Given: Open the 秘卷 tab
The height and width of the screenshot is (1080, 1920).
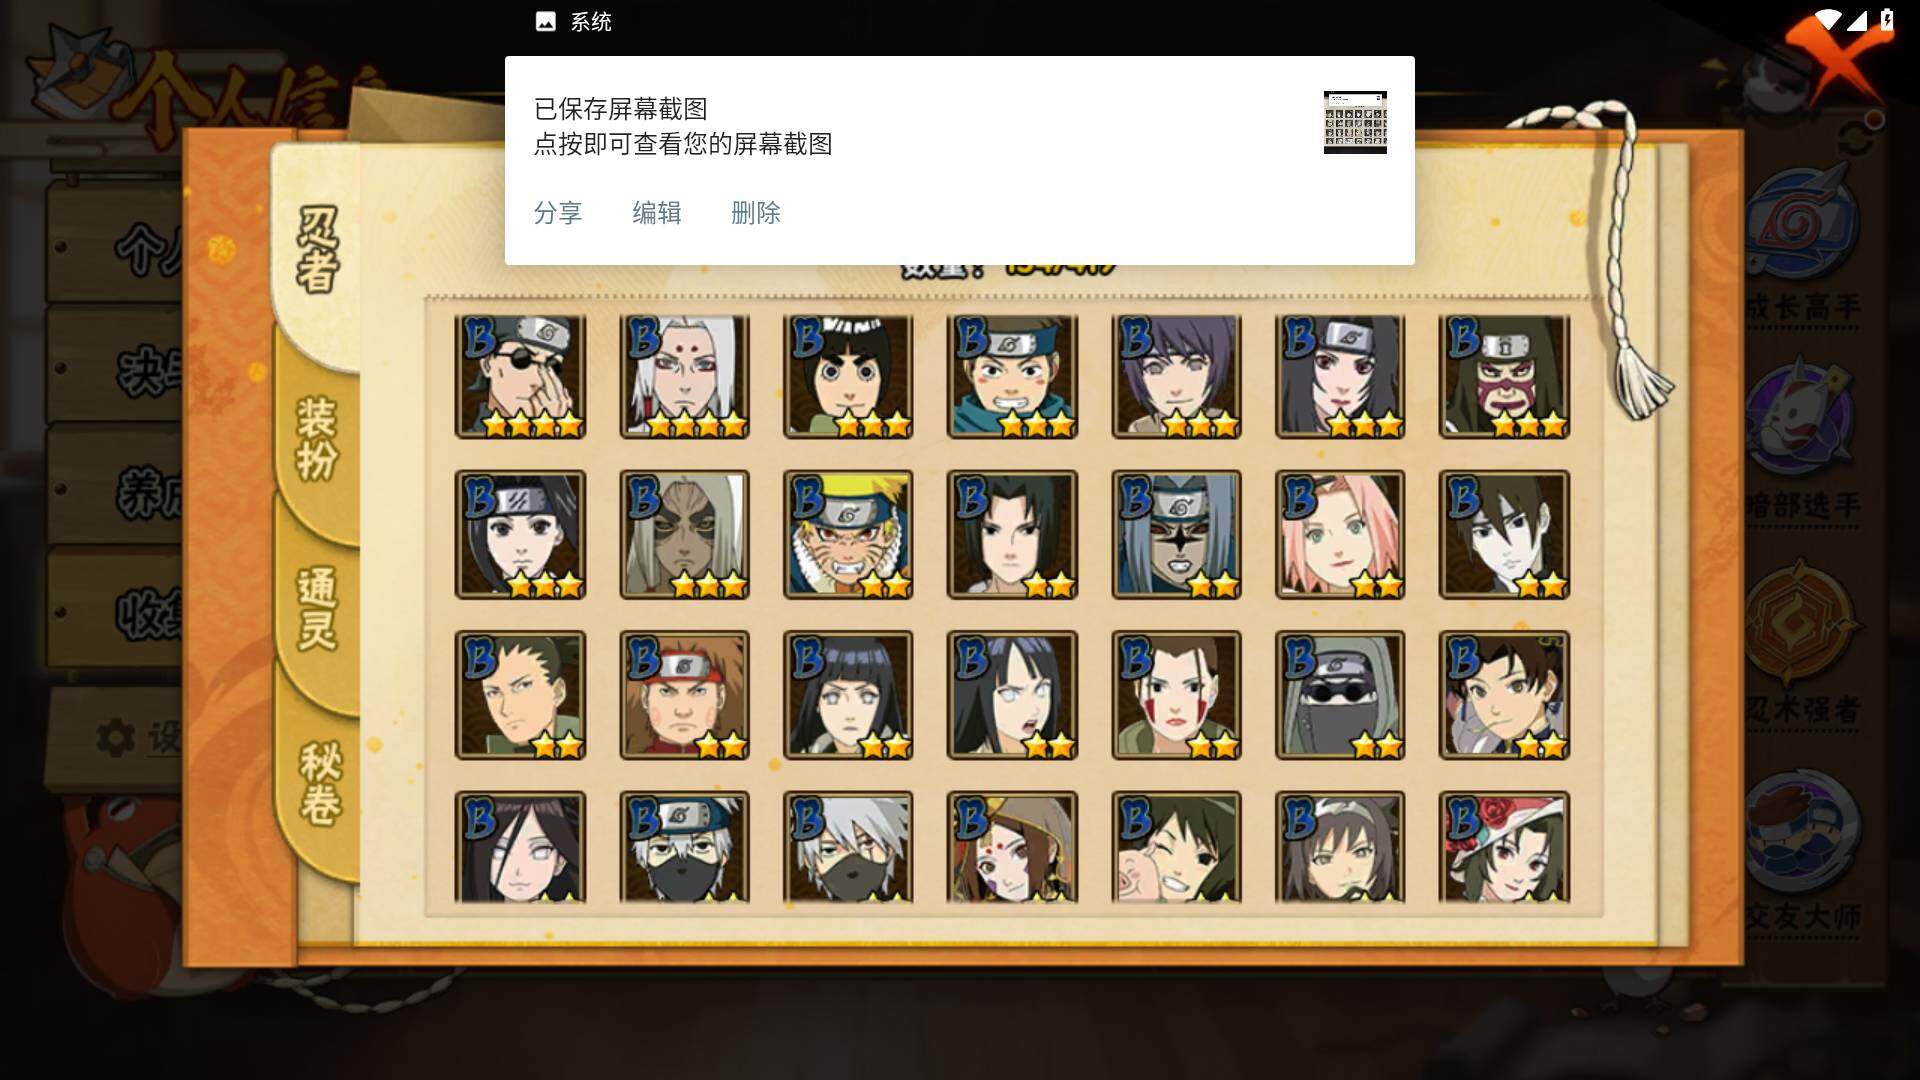Looking at the screenshot, I should tap(320, 783).
